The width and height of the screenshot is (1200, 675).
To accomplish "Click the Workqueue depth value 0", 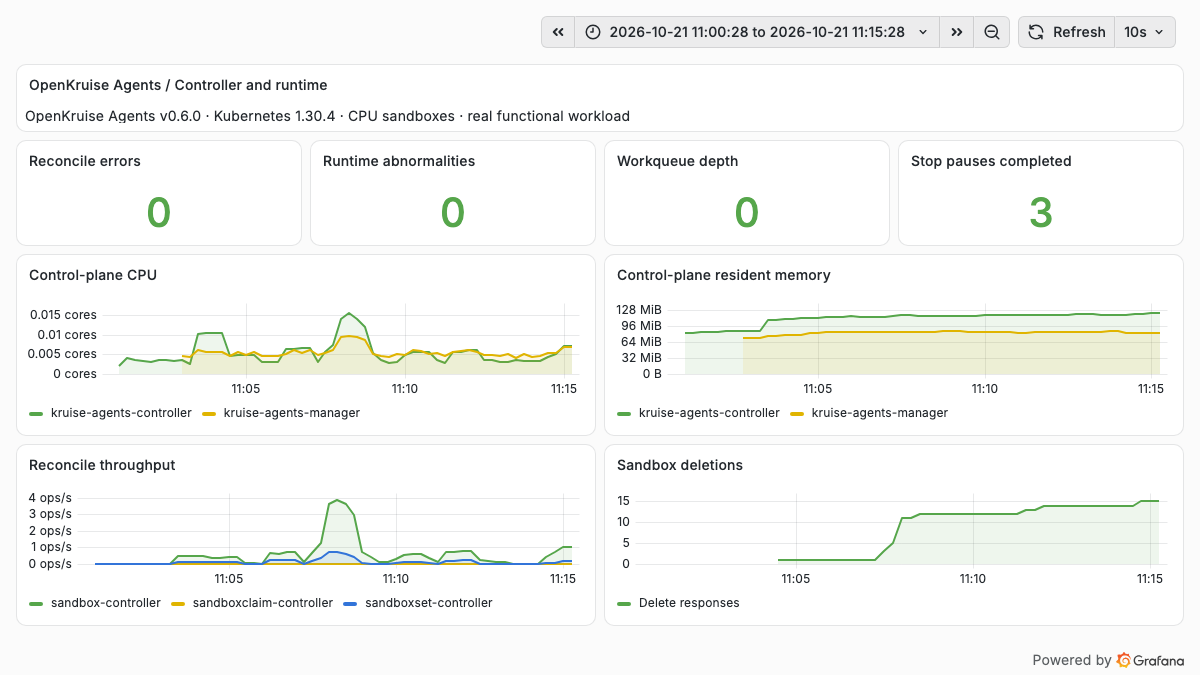I will point(747,212).
